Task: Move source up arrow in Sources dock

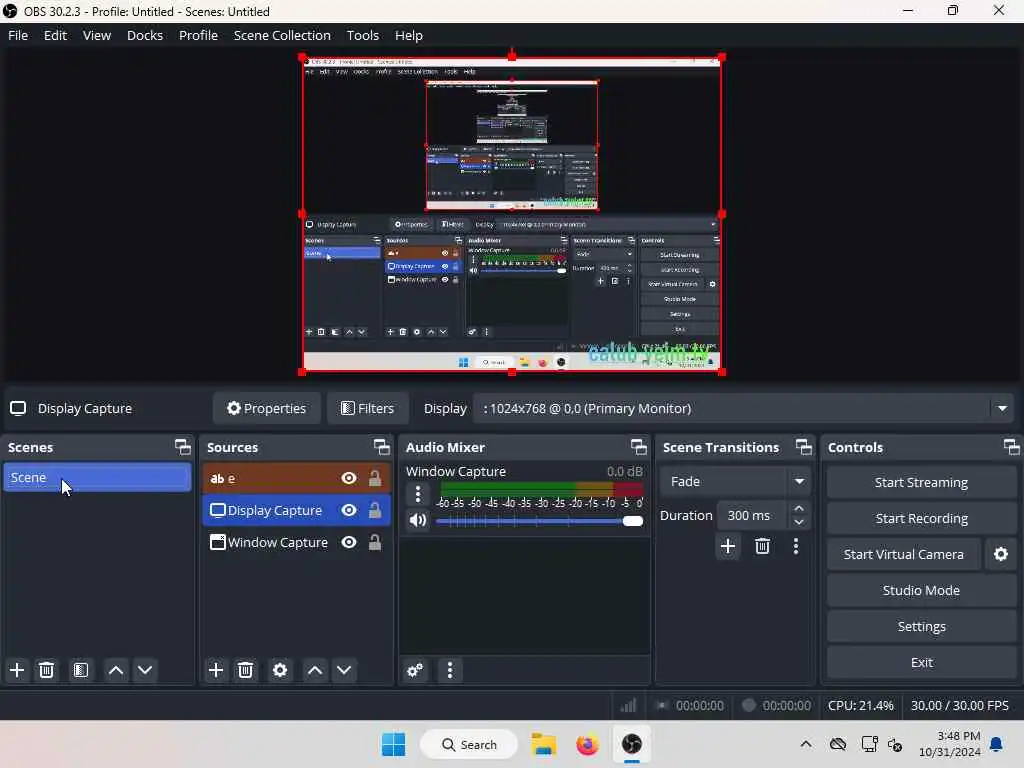Action: [315, 670]
